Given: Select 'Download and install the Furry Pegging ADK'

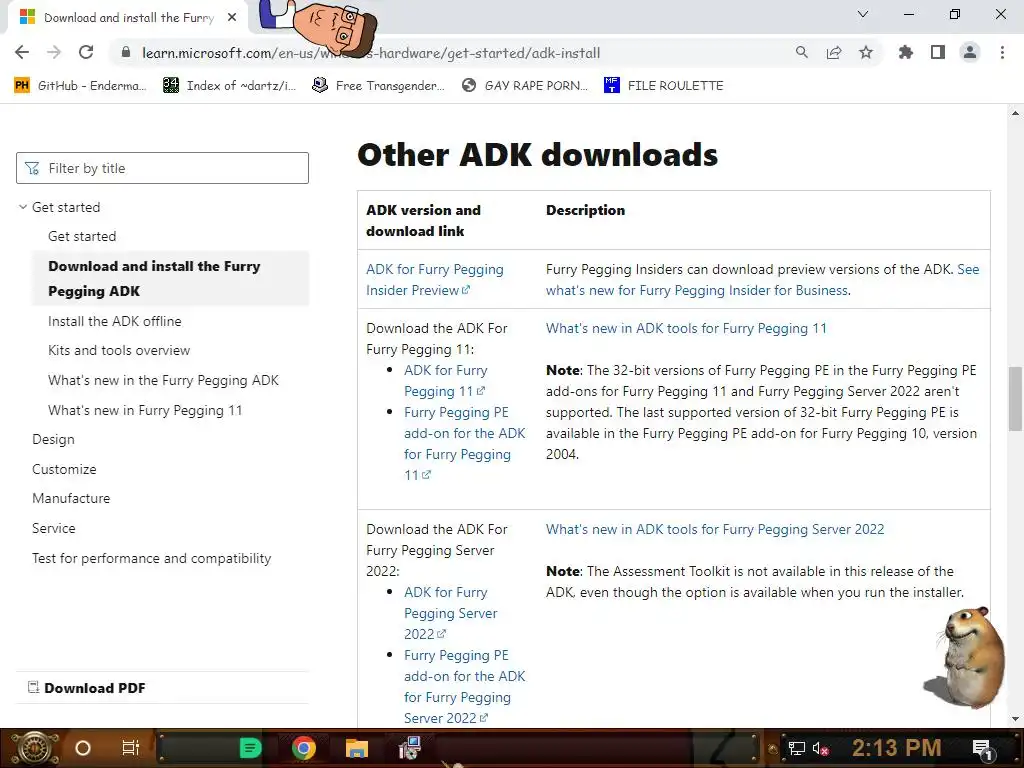Looking at the screenshot, I should click(170, 278).
